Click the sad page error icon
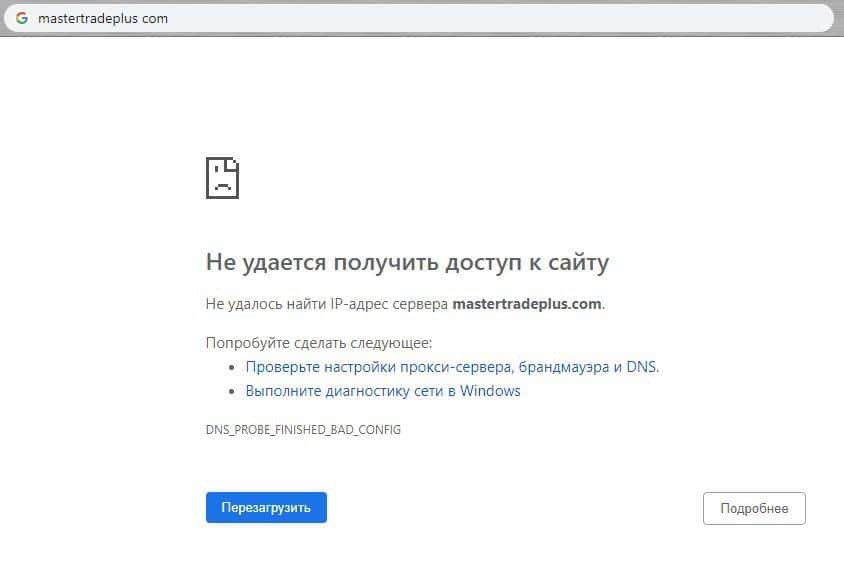 click(222, 178)
